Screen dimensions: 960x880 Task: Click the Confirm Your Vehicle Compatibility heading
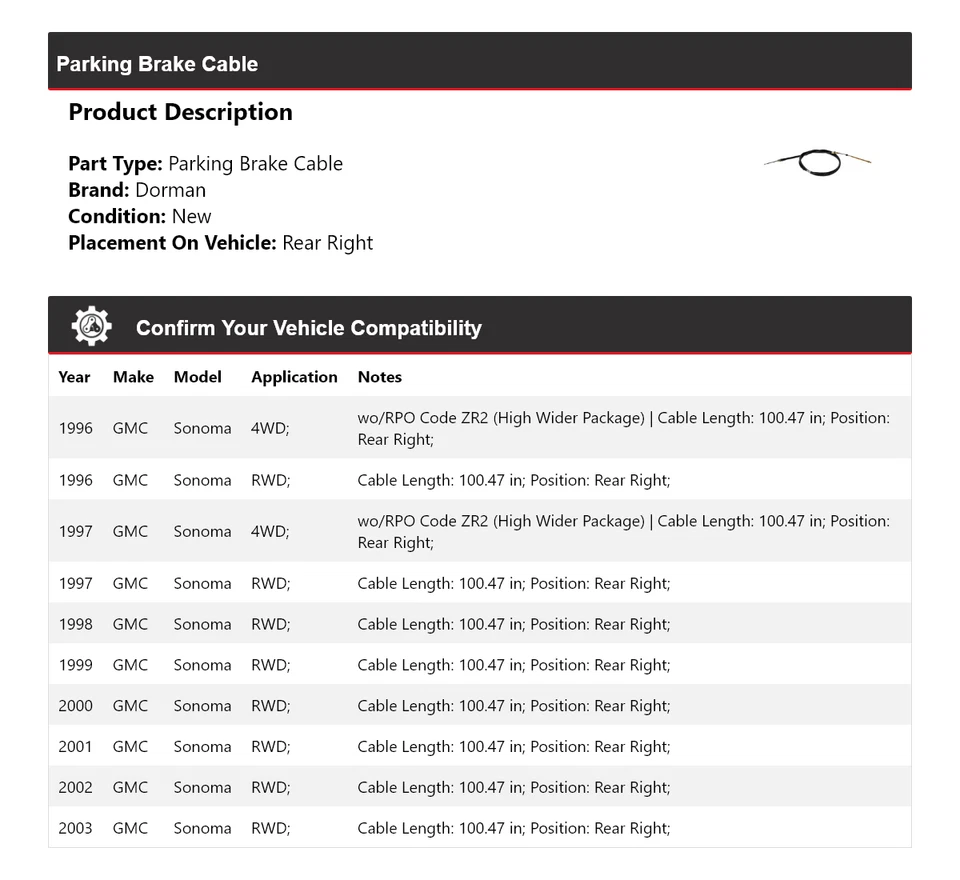click(x=308, y=328)
